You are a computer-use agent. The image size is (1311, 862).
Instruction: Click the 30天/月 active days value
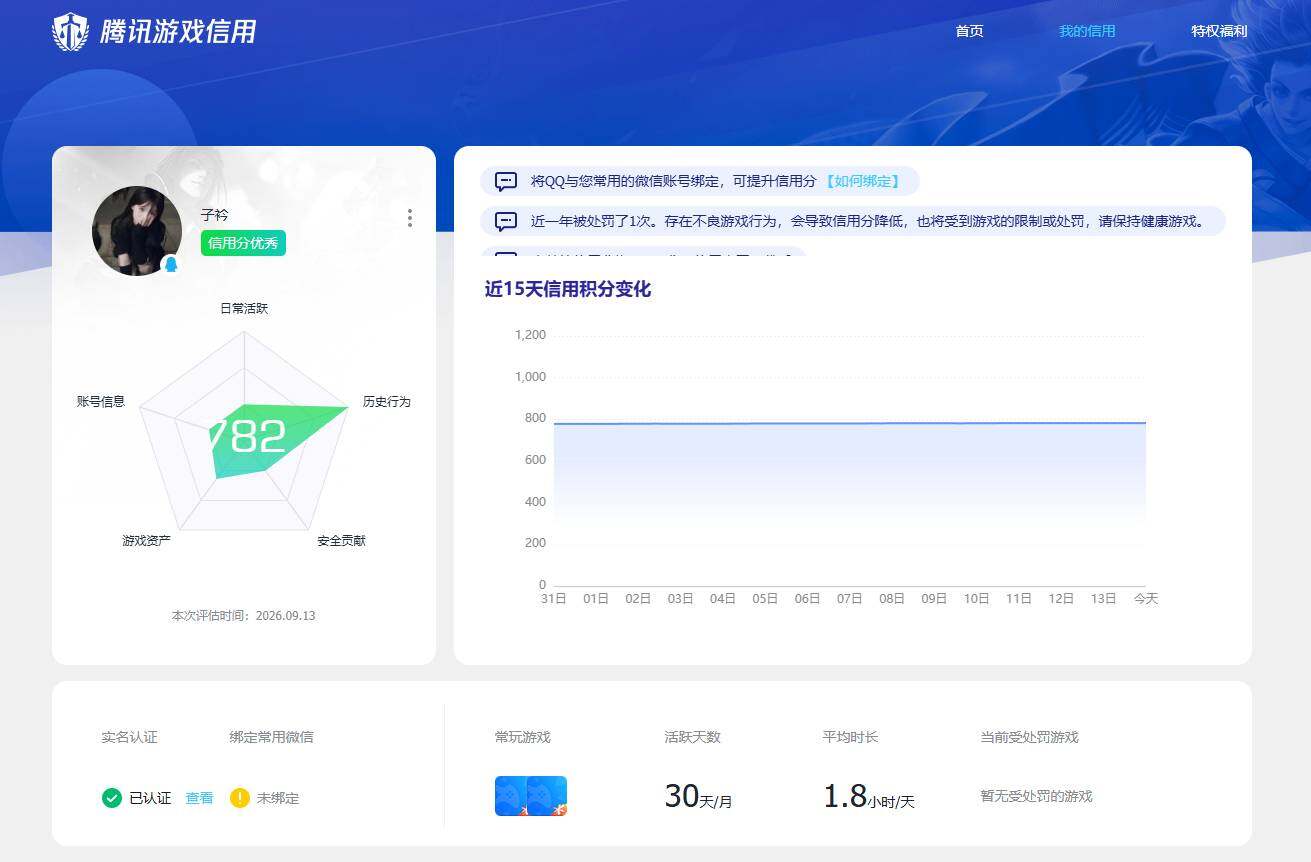698,797
